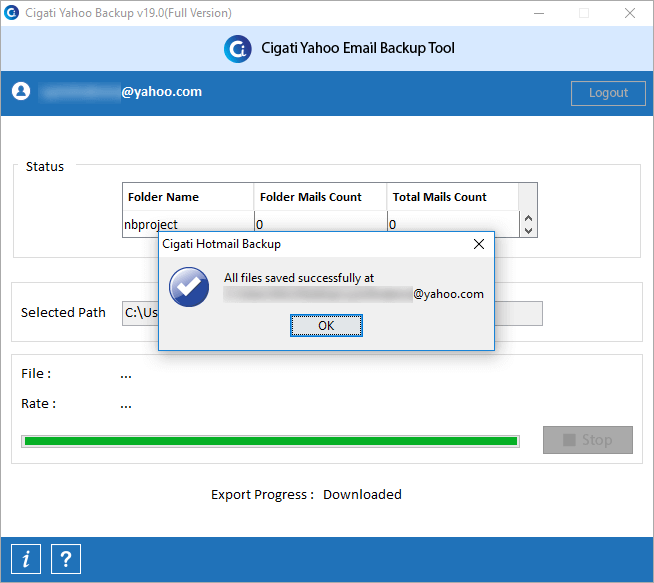Click the Cigati Yahoo Email Backup Tool title

(358, 48)
